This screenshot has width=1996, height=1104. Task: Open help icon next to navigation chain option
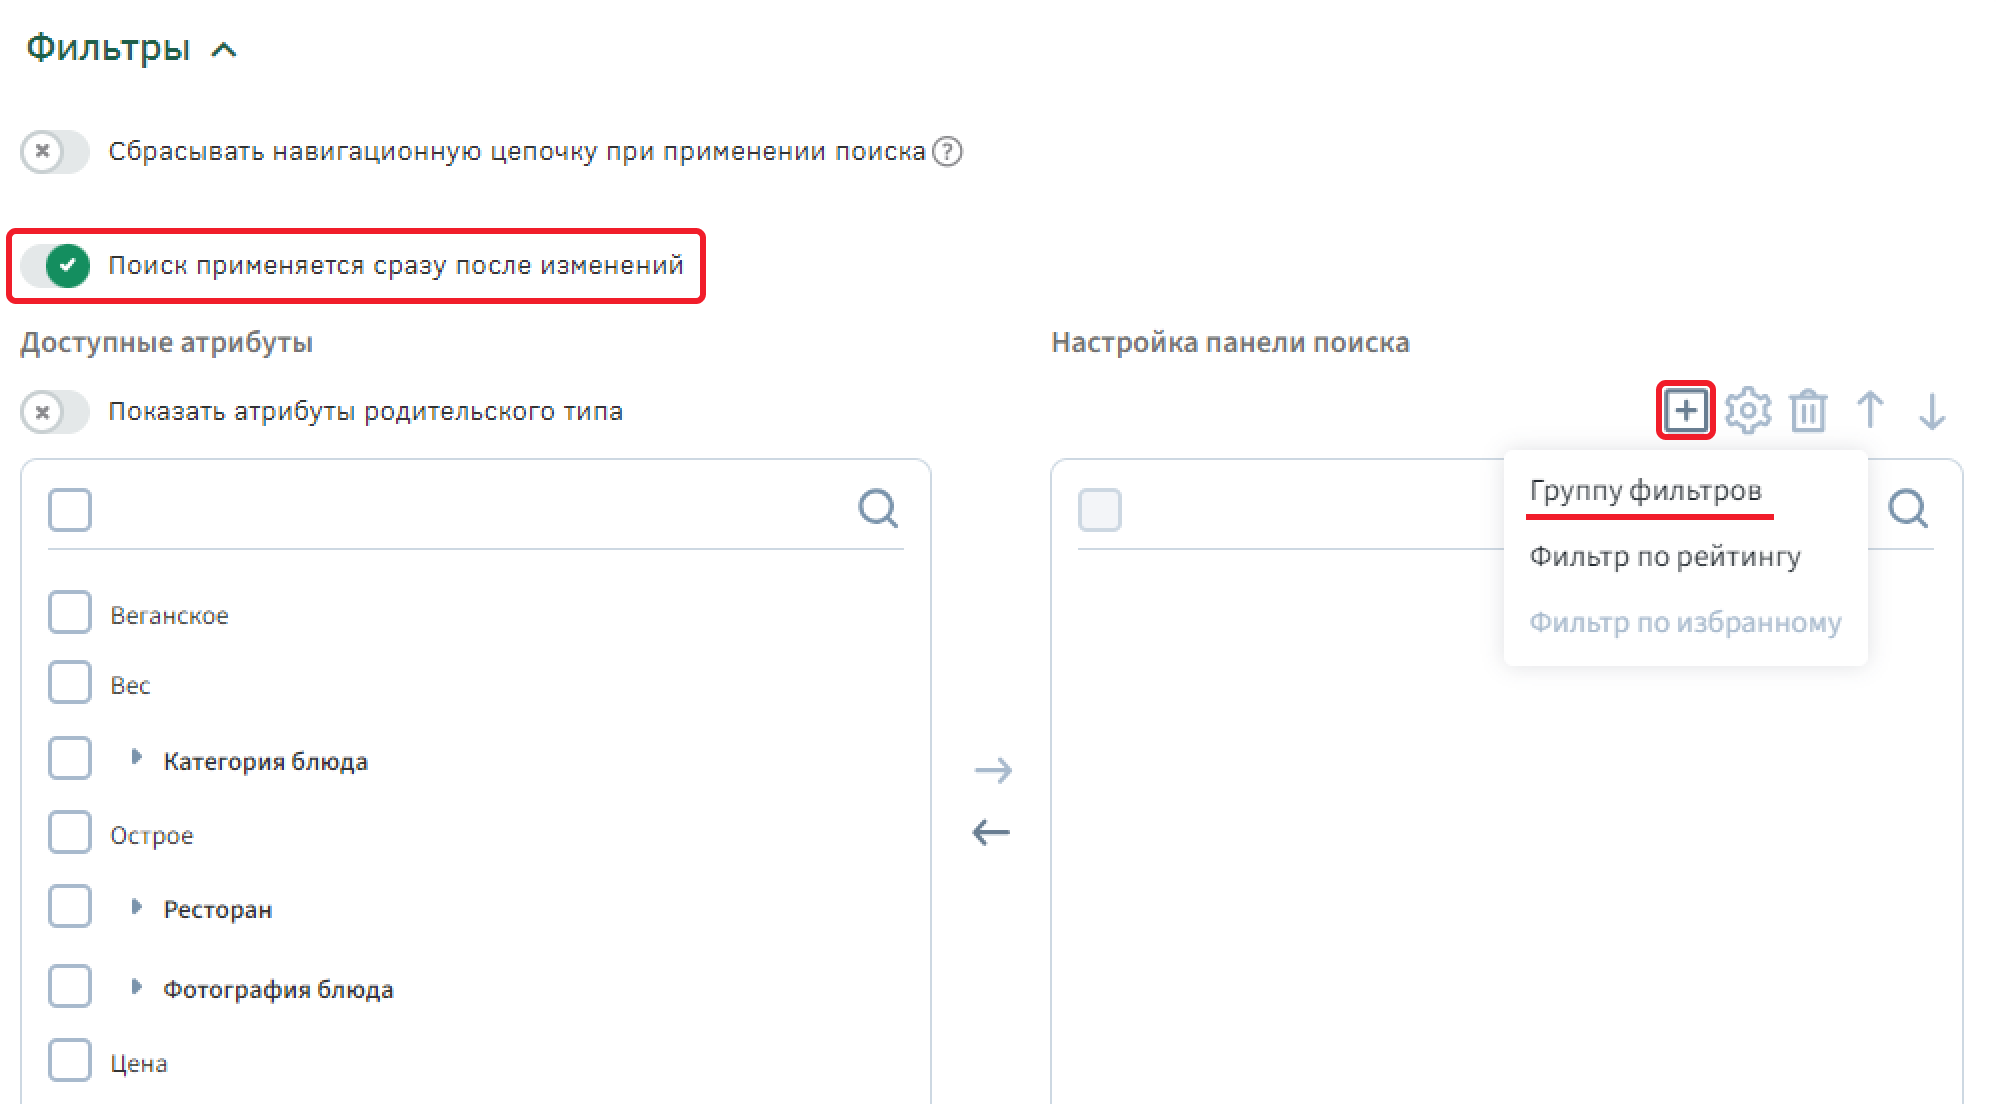pos(947,152)
